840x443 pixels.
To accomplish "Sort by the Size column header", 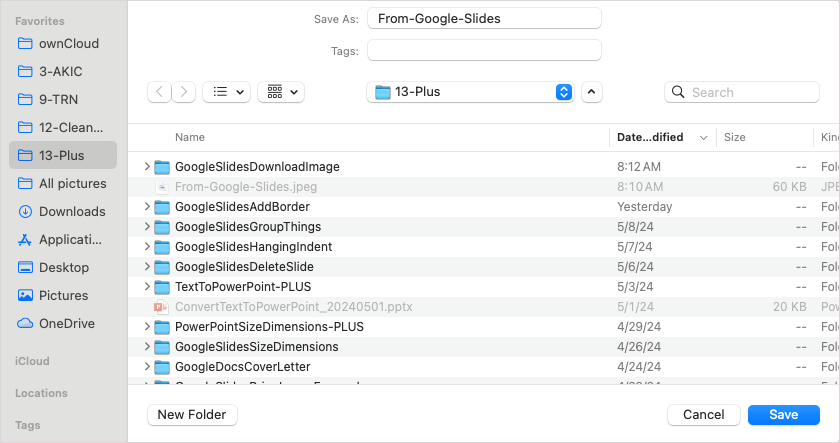I will (x=734, y=137).
